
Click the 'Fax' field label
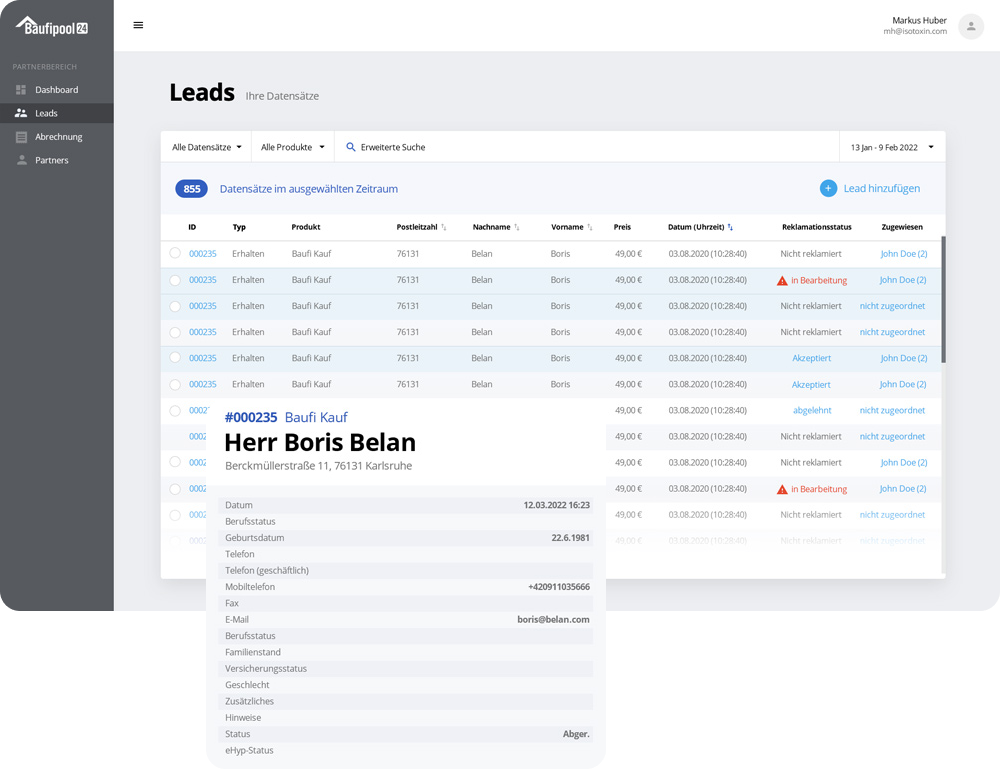click(232, 603)
